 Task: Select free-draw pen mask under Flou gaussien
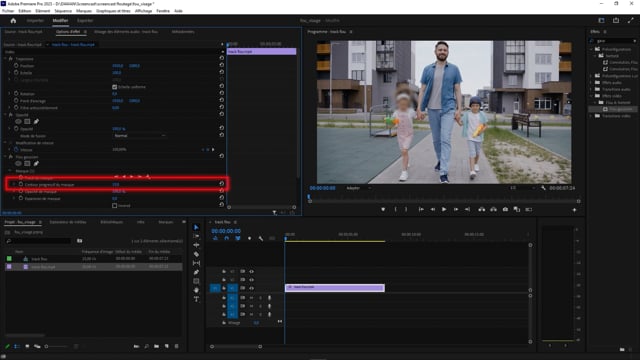(36, 164)
